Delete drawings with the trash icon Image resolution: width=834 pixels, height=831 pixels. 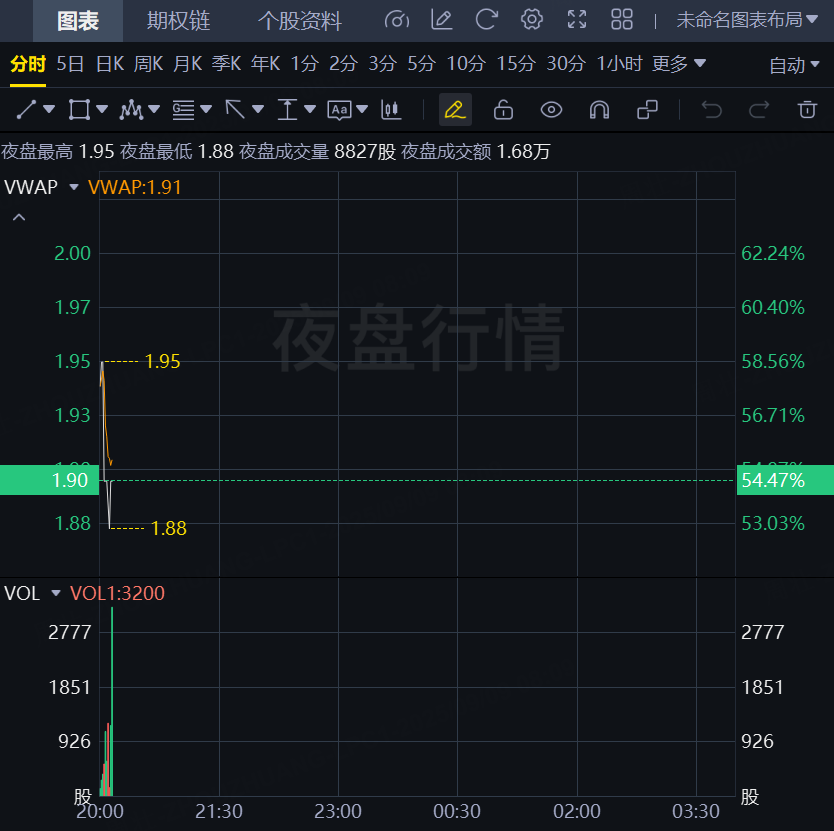(807, 109)
